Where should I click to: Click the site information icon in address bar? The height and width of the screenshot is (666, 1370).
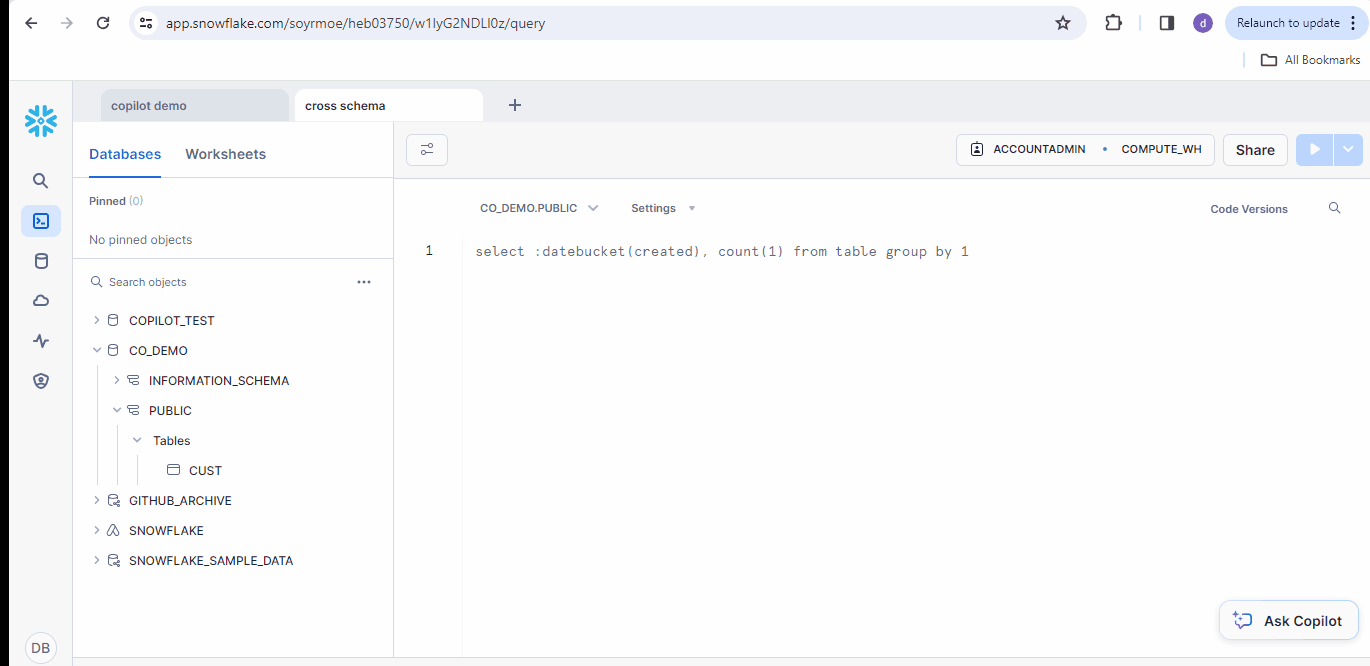[146, 23]
